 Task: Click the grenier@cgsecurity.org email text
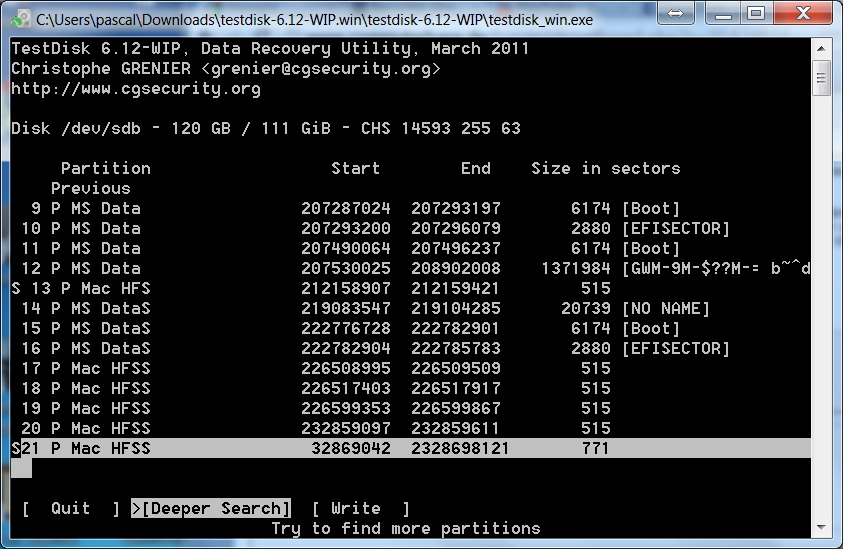(321, 69)
